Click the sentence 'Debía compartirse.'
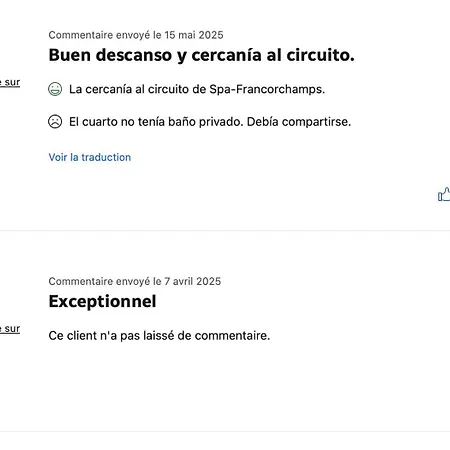 pos(299,122)
